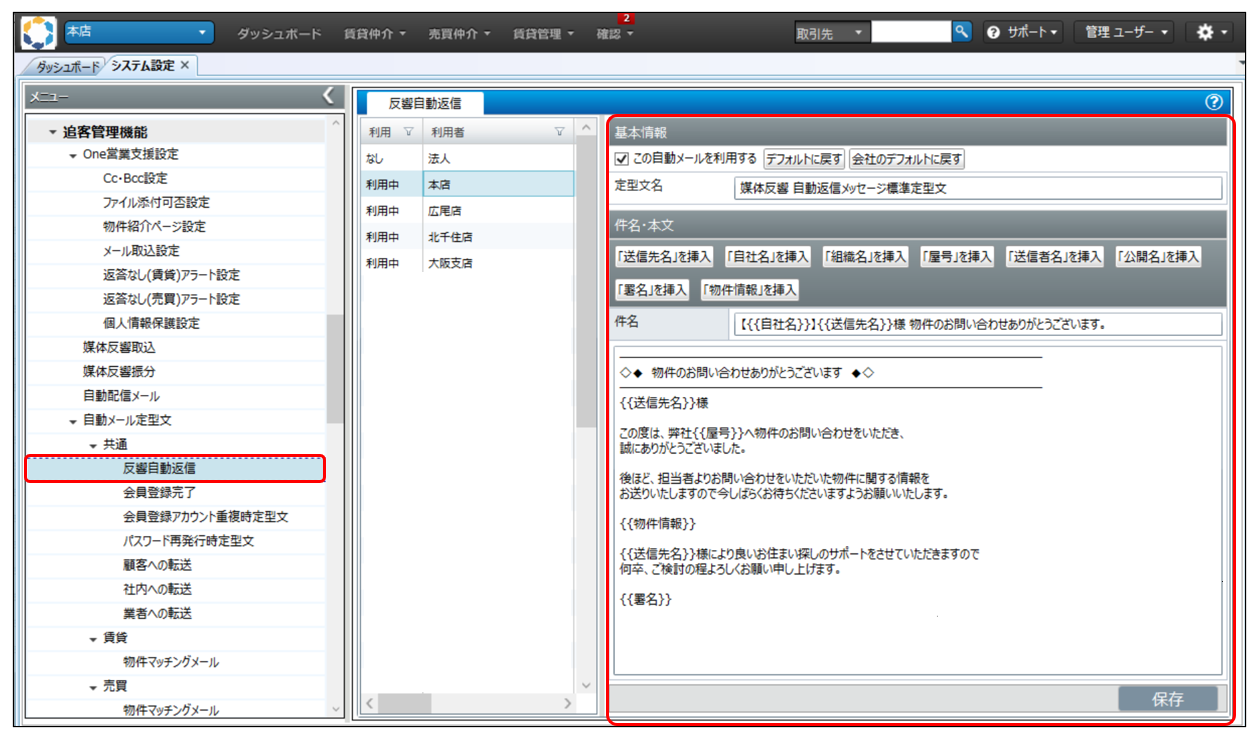Insert 「署名」 placeholder
Image resolution: width=1259 pixels, height=737 pixels.
[652, 290]
